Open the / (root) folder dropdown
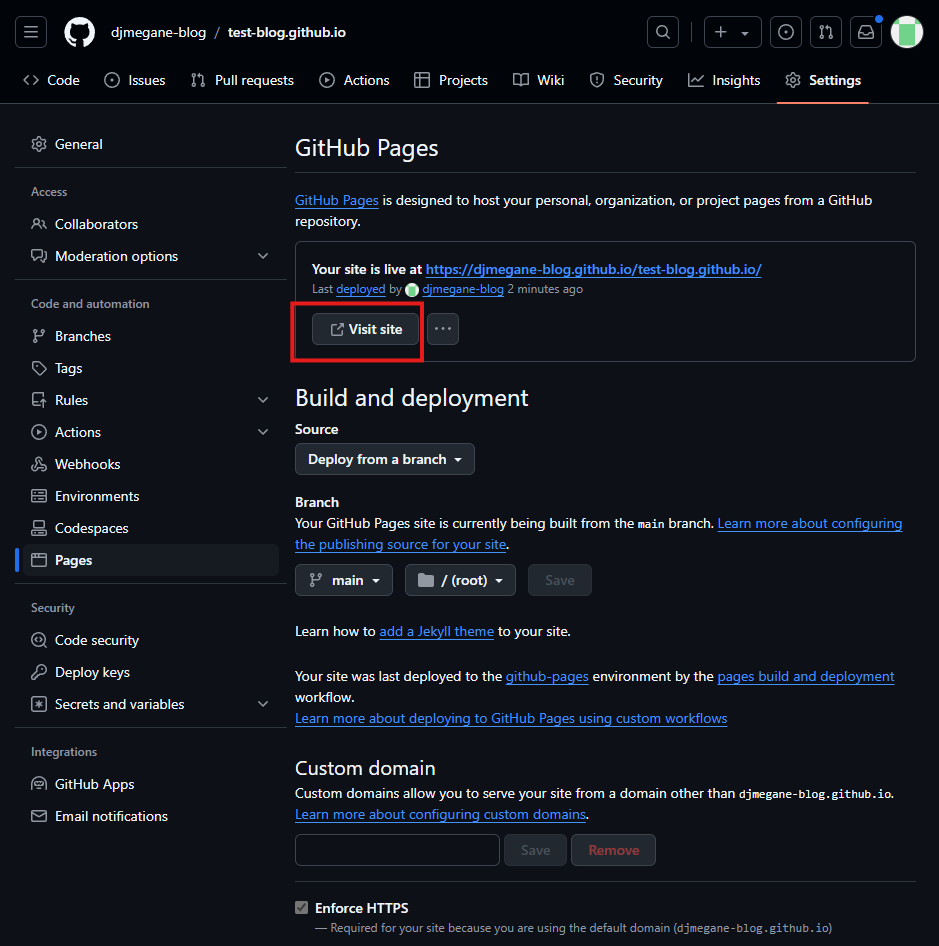 [x=460, y=580]
